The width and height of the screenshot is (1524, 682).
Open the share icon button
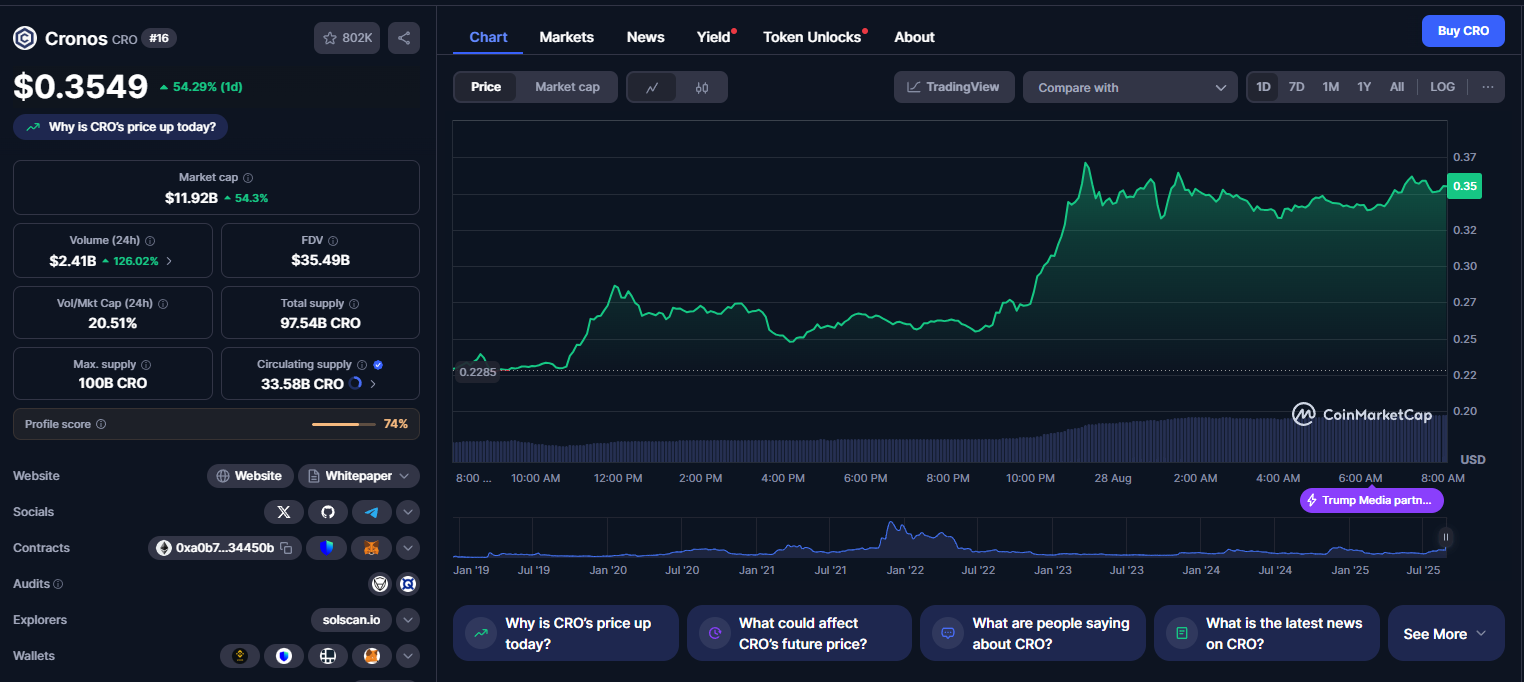pos(404,38)
